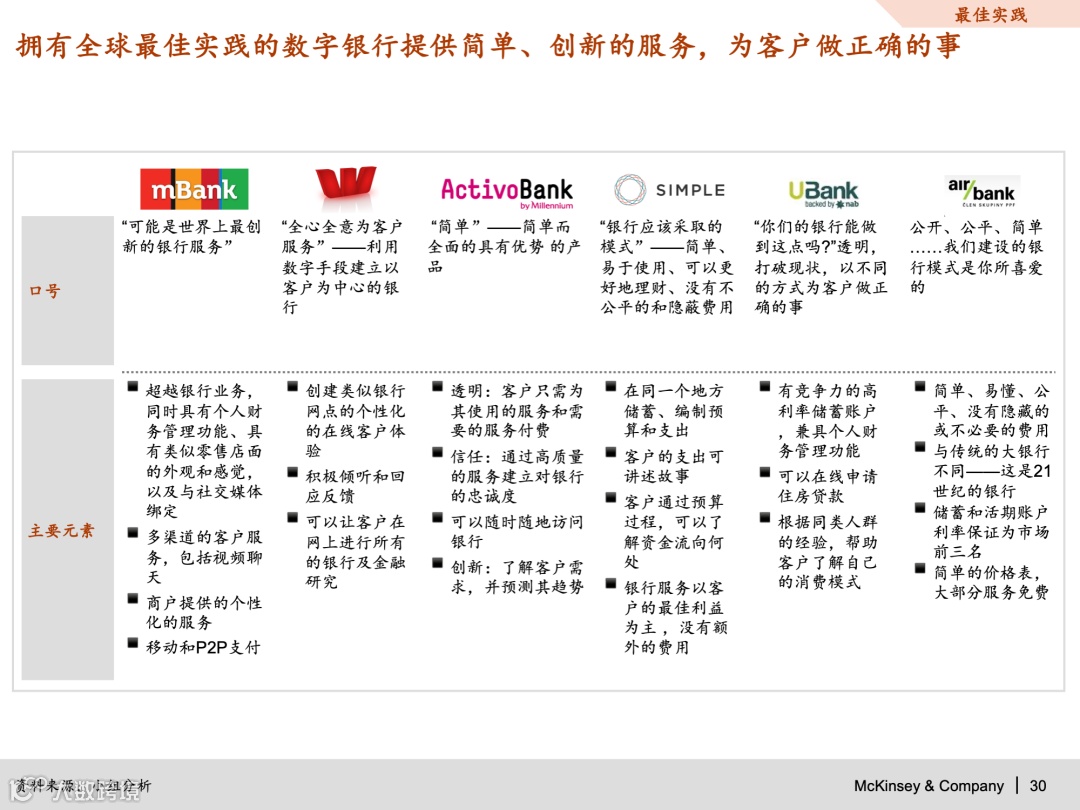
Task: Click bullet text 简单、易懂、公平、没有隐藏的
Action: (x=991, y=411)
